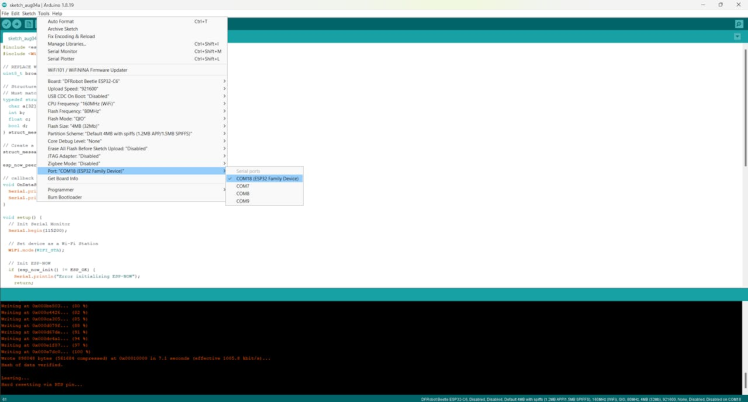Viewport: 748px width, 402px height.
Task: Select Burn Bootloader
Action: (x=132, y=197)
